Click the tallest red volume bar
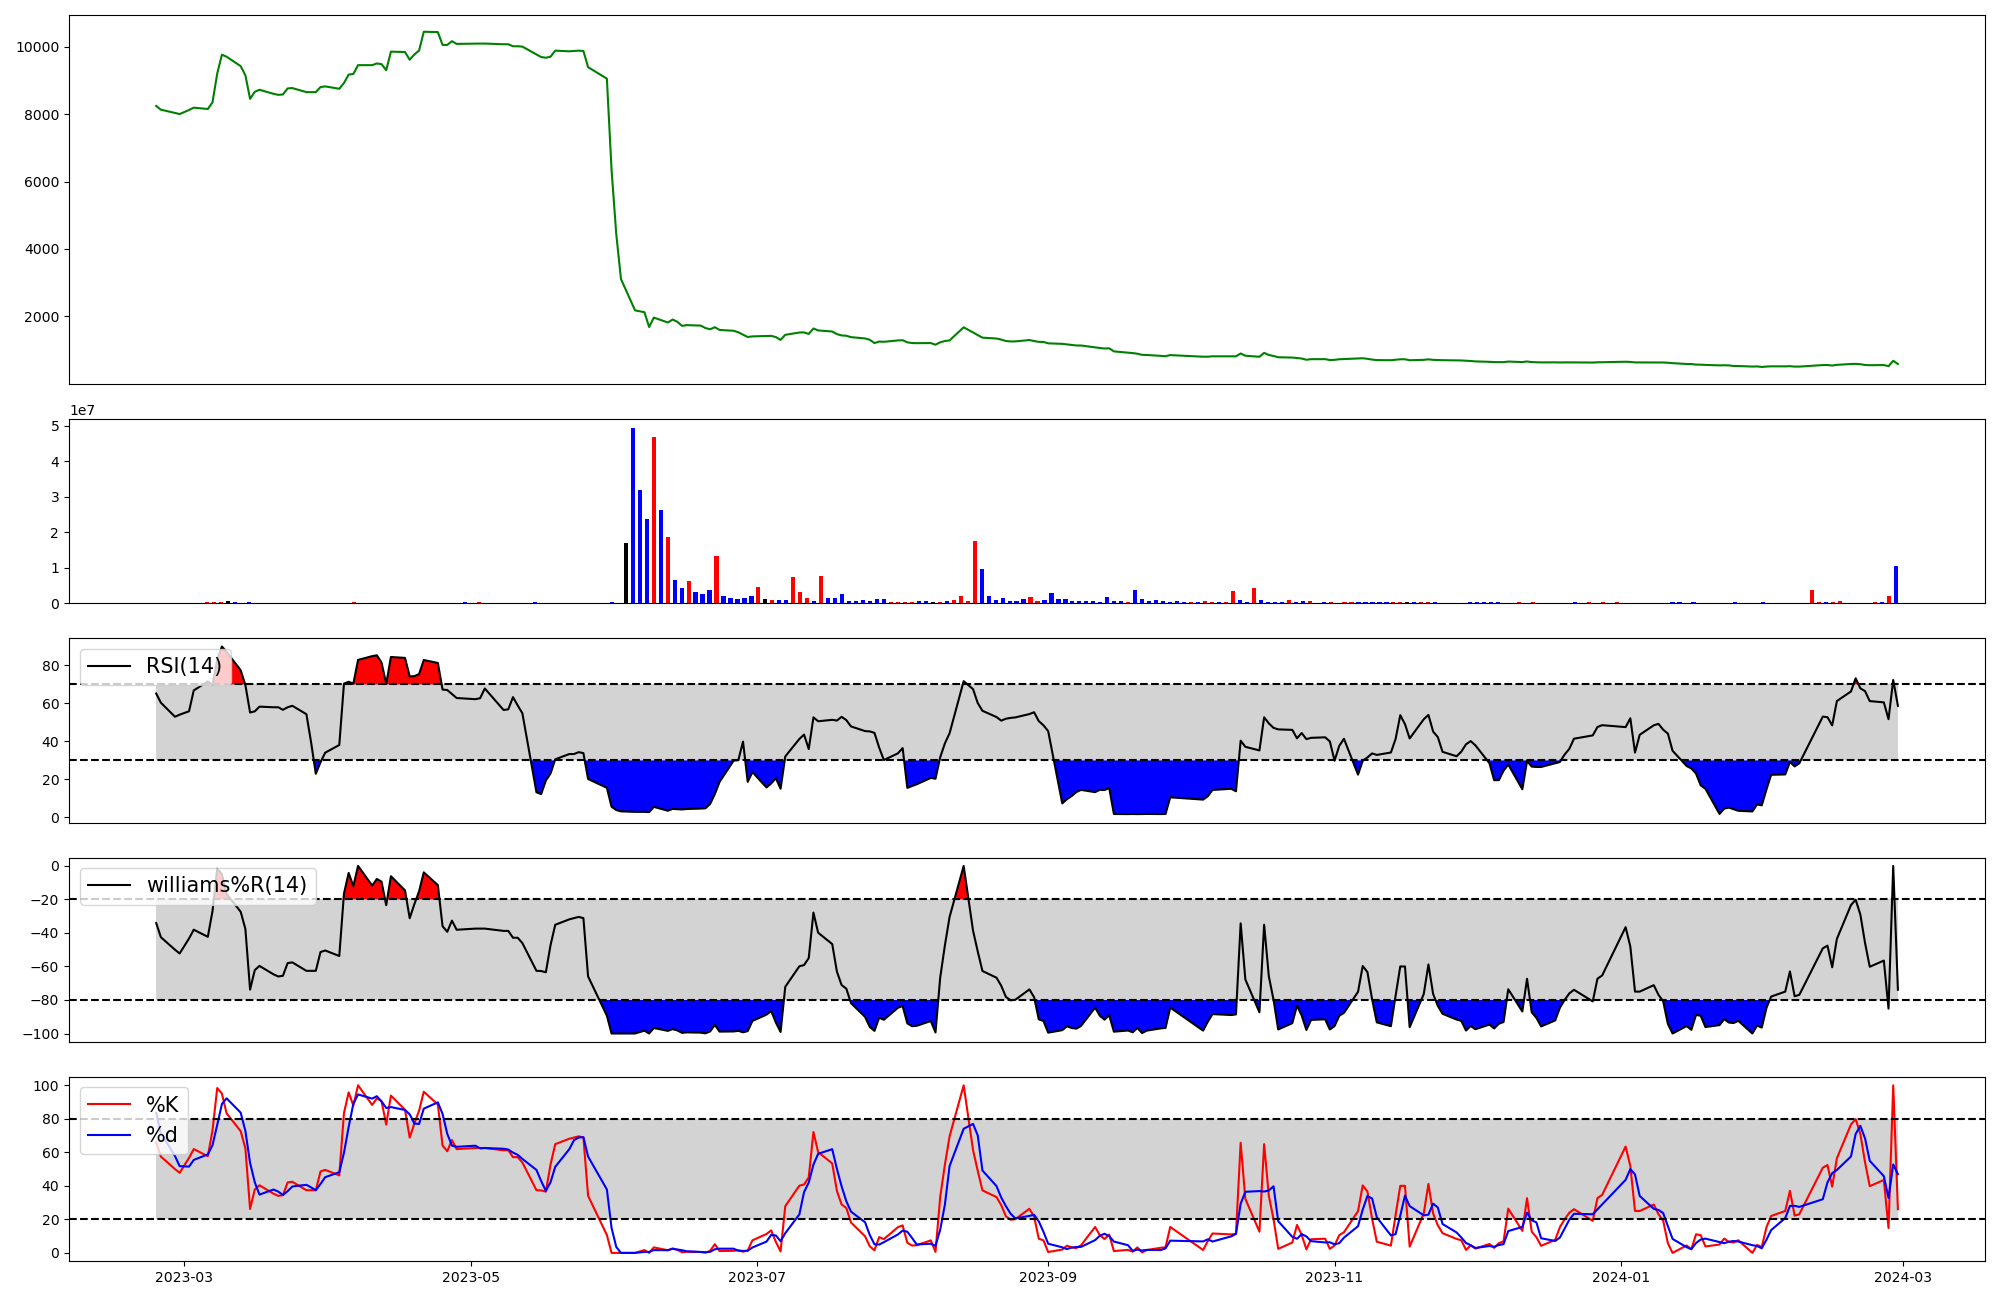The width and height of the screenshot is (2000, 1300). point(654,520)
